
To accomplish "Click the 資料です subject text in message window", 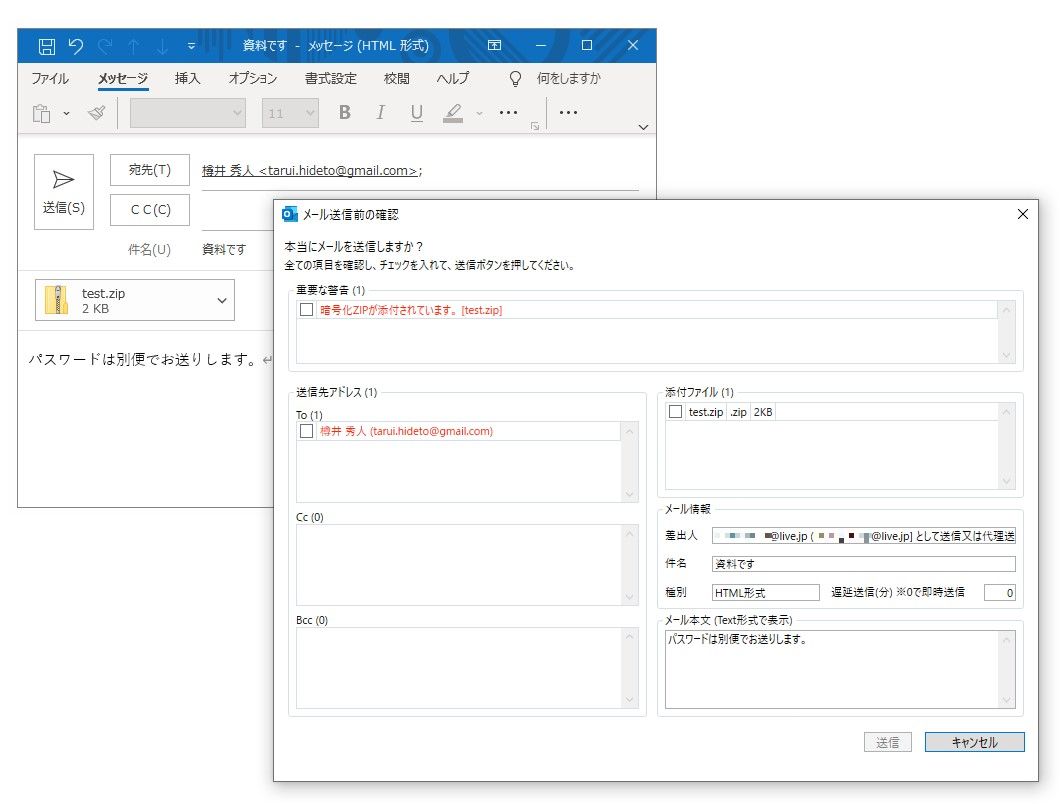I will [x=224, y=249].
